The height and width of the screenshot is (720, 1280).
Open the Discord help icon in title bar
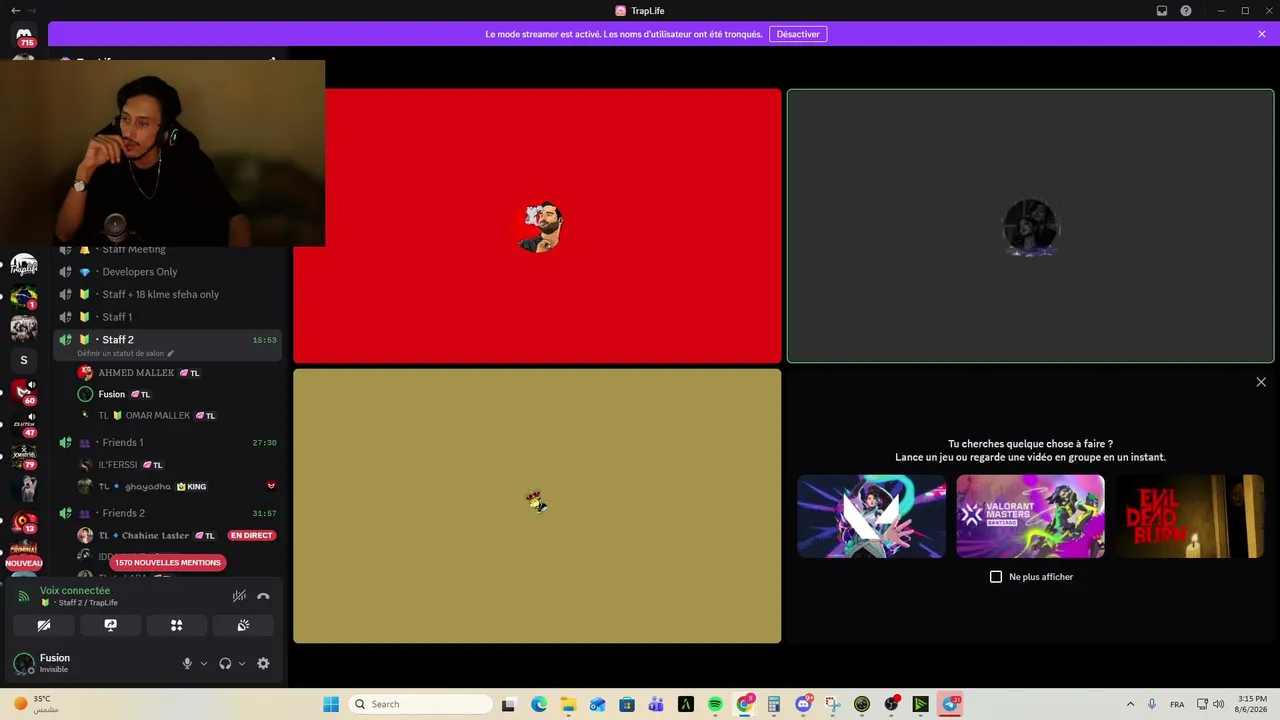pyautogui.click(x=1186, y=11)
